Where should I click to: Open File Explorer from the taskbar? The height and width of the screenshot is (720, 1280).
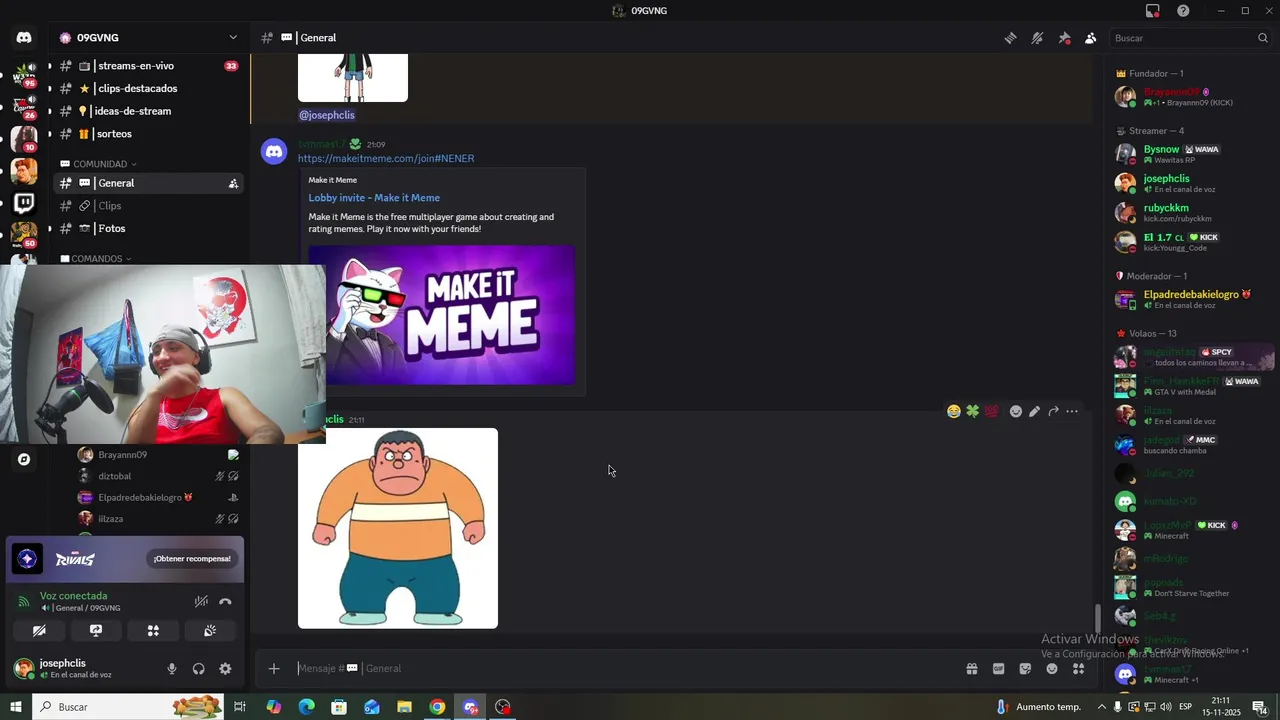pos(404,707)
